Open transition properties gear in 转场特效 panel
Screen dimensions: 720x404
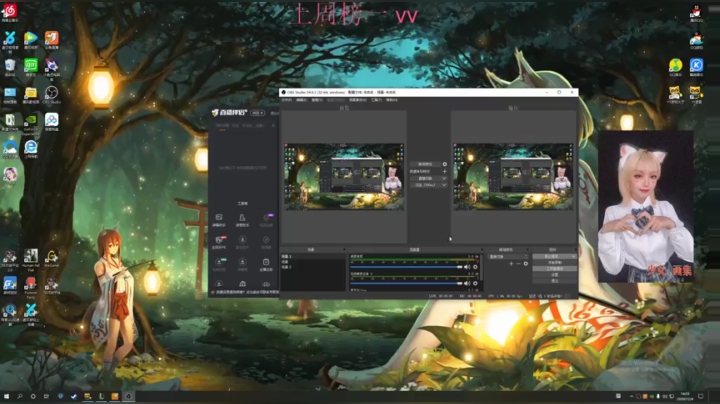tap(526, 264)
